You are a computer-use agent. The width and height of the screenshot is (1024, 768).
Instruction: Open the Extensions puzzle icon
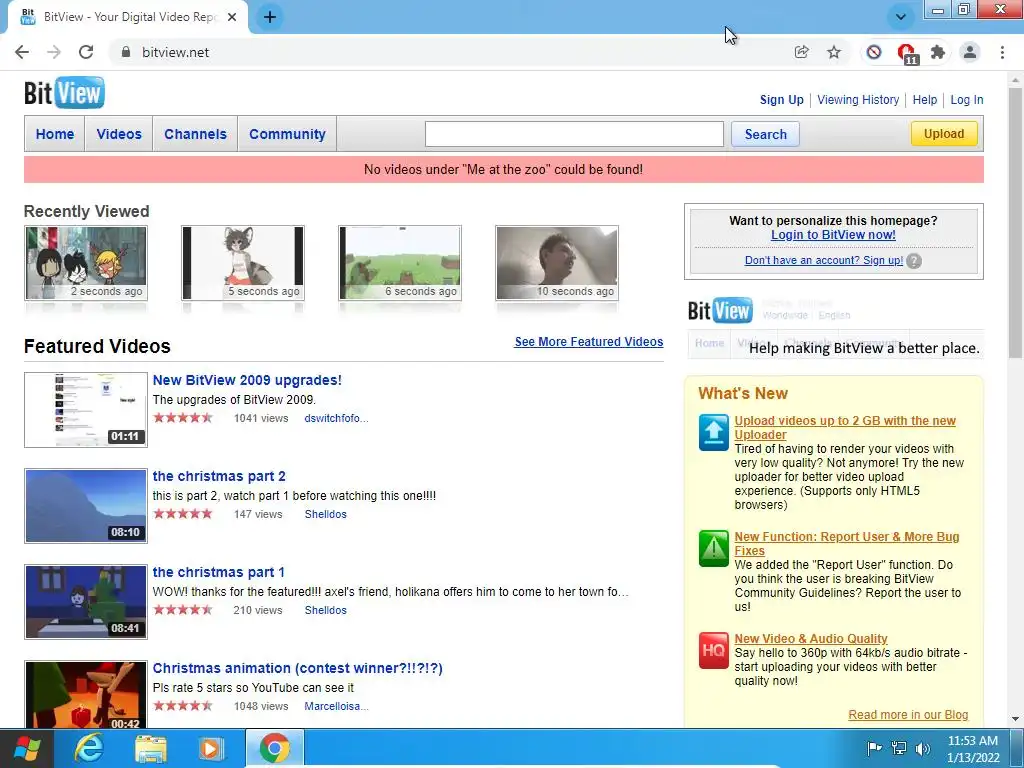(938, 52)
